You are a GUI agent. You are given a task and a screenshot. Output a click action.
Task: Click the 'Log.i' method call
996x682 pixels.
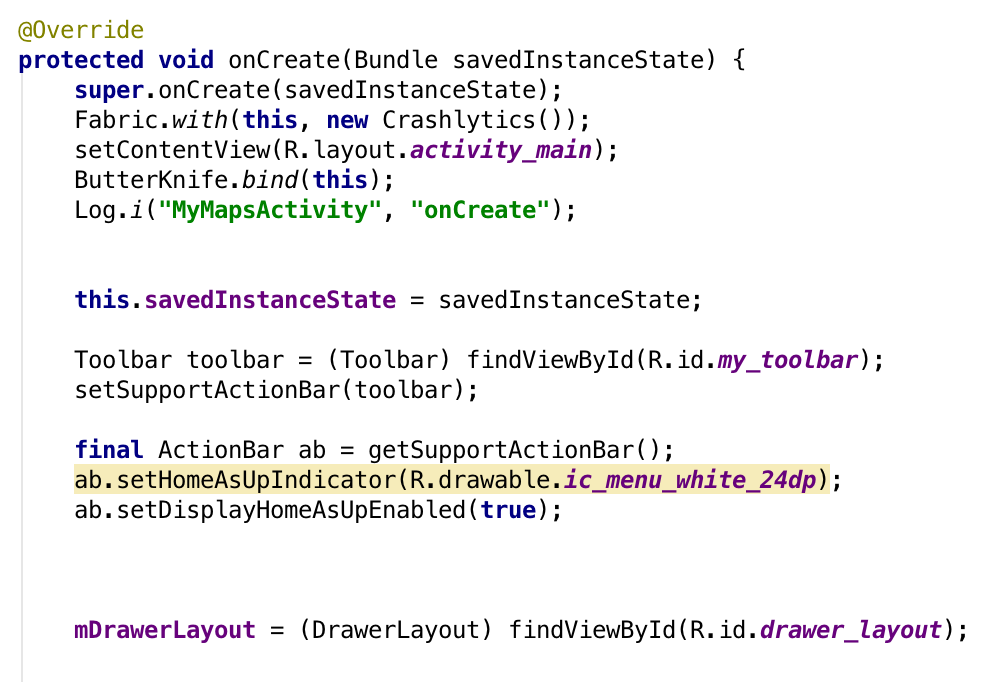click(109, 210)
